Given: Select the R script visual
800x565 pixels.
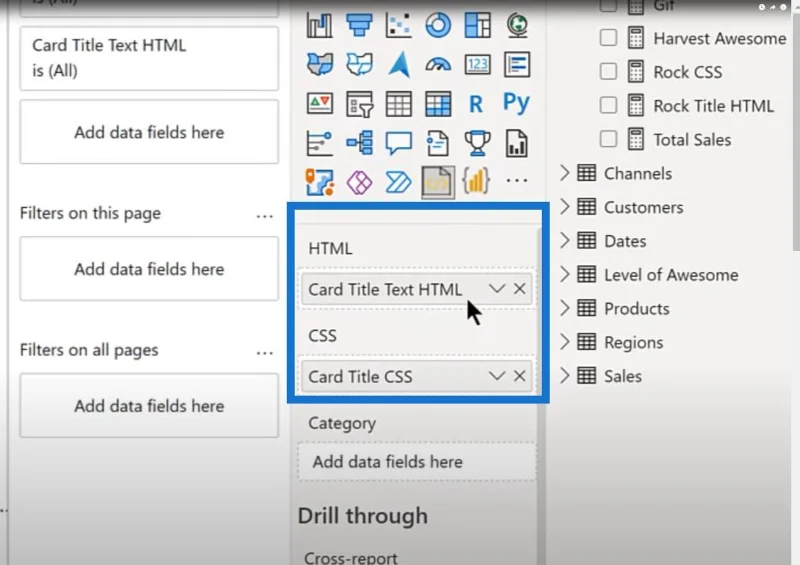Looking at the screenshot, I should 476,104.
